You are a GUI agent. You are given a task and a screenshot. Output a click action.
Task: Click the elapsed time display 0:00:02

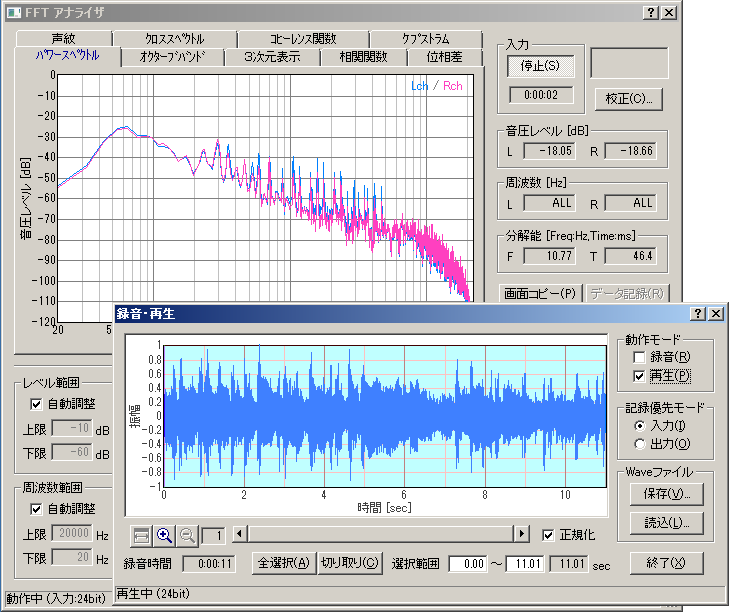[x=541, y=95]
